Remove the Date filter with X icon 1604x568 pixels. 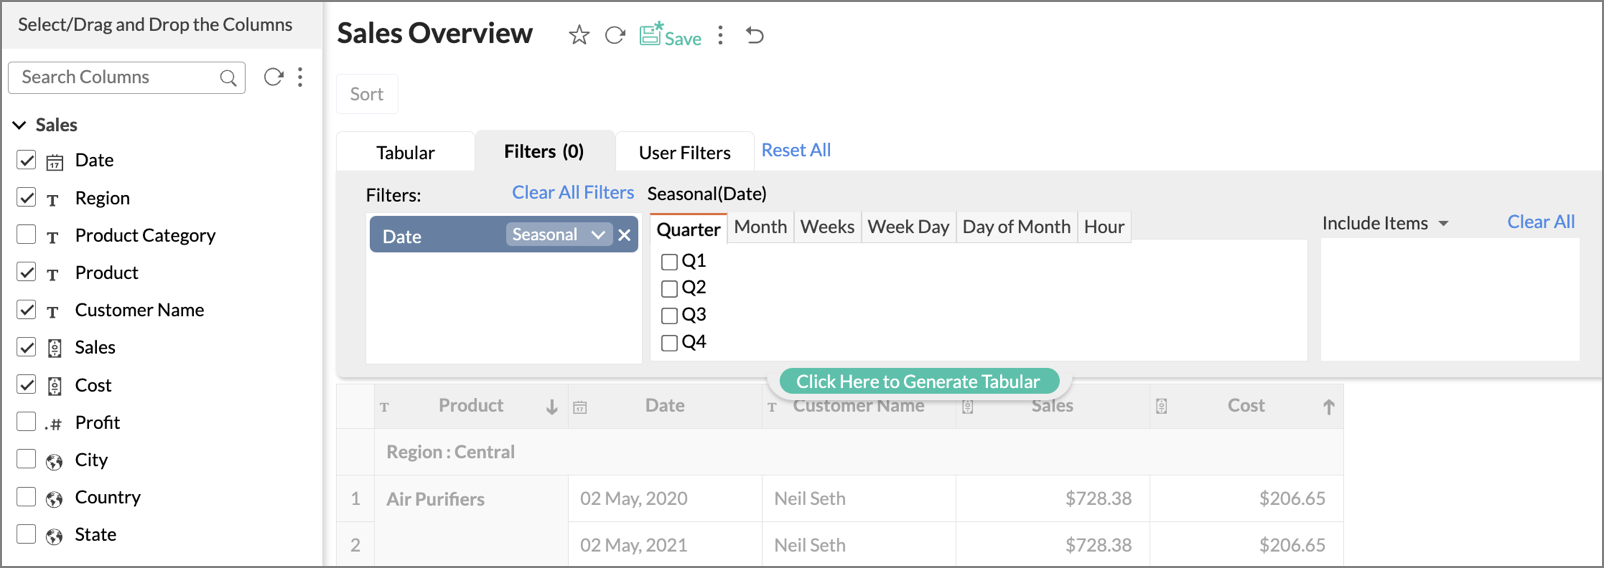pyautogui.click(x=625, y=235)
